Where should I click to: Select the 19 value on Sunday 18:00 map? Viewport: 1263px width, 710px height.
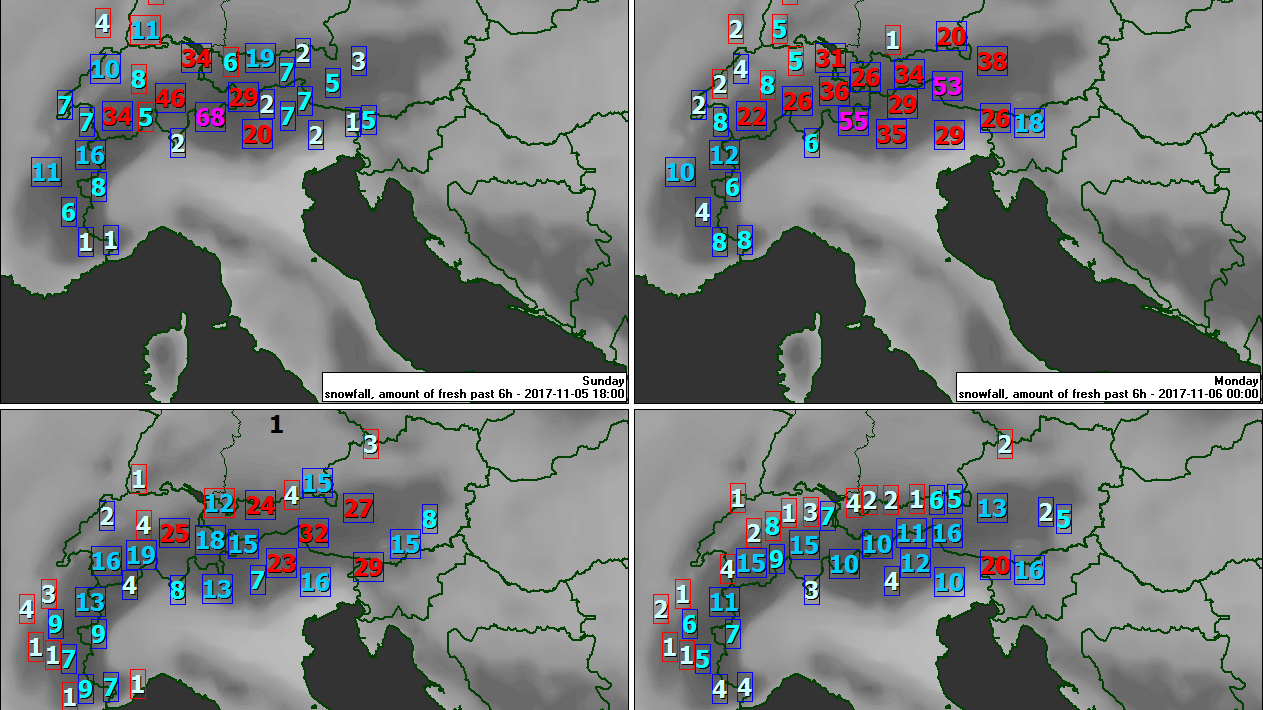tap(260, 58)
